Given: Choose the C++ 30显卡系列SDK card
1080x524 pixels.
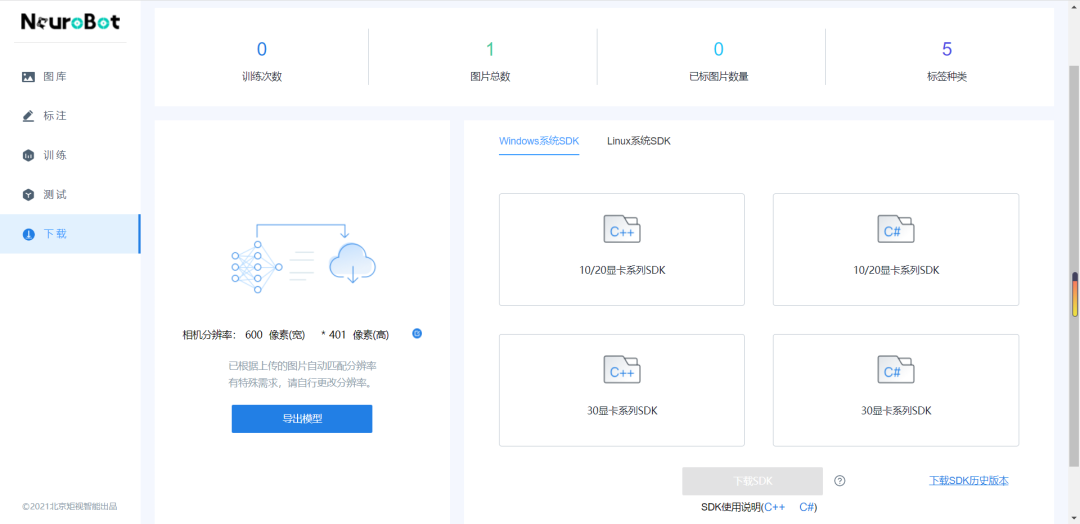Looking at the screenshot, I should click(x=621, y=390).
